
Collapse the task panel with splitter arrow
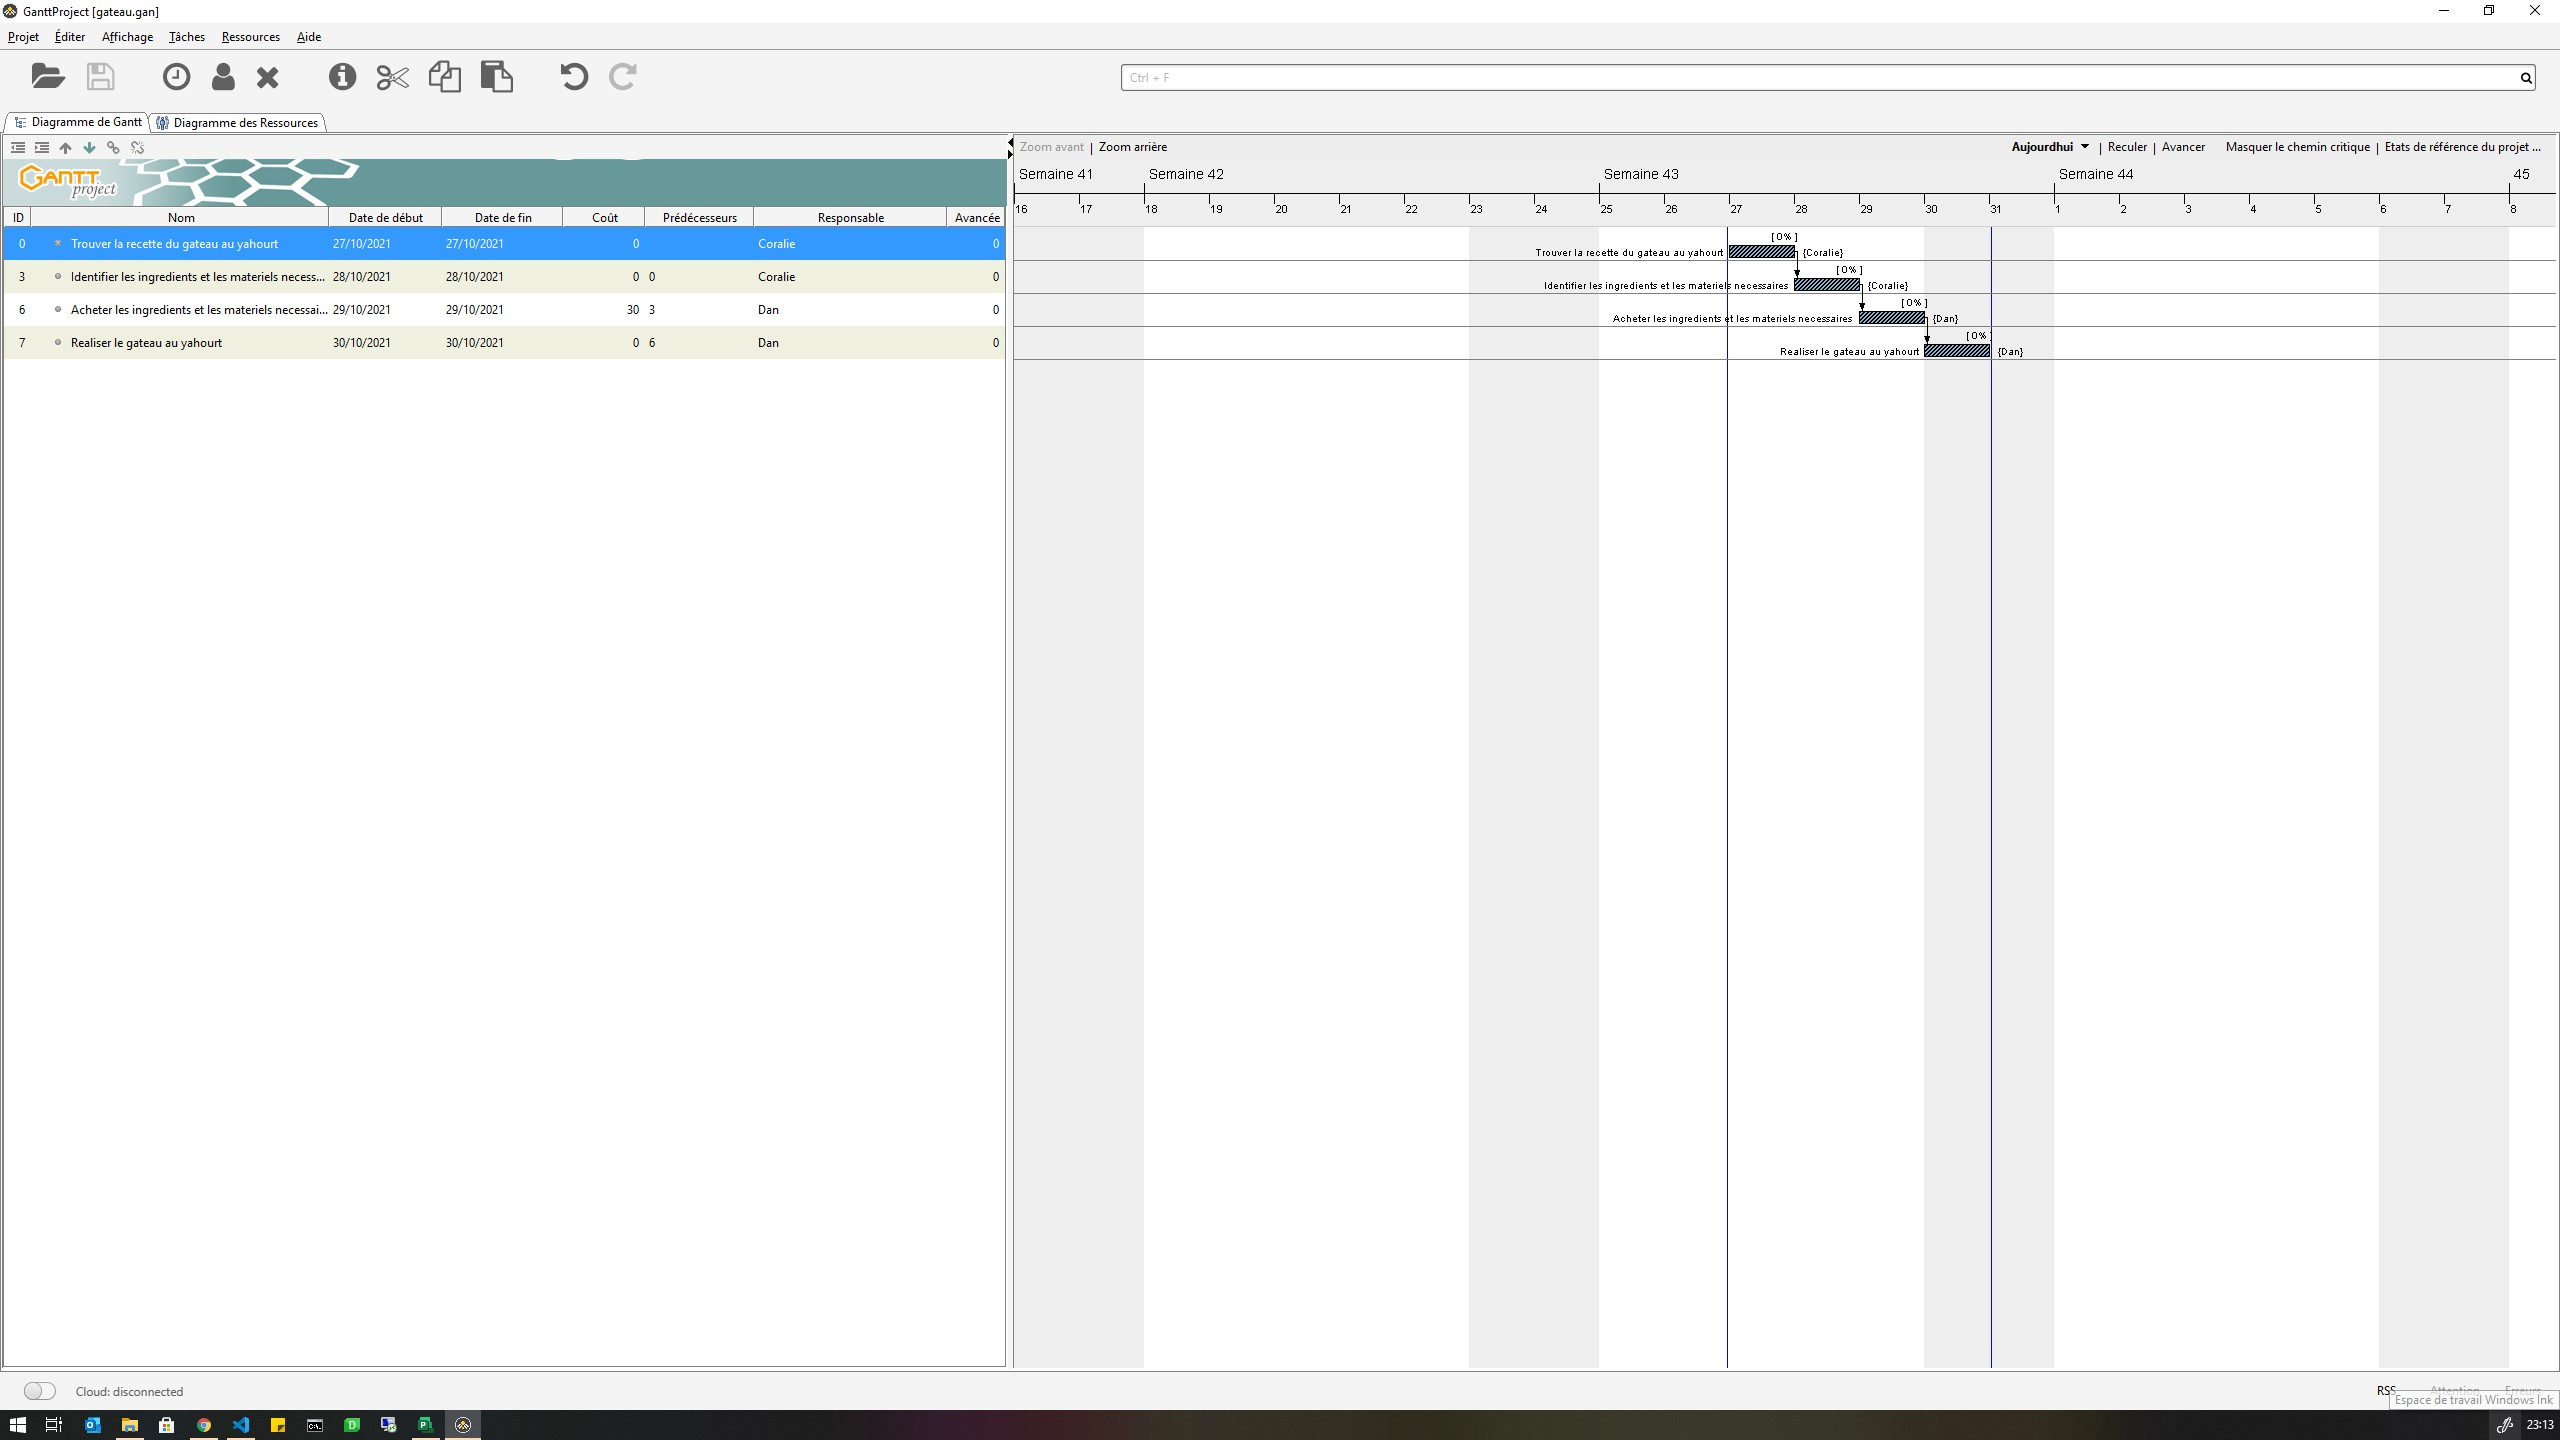[1010, 143]
